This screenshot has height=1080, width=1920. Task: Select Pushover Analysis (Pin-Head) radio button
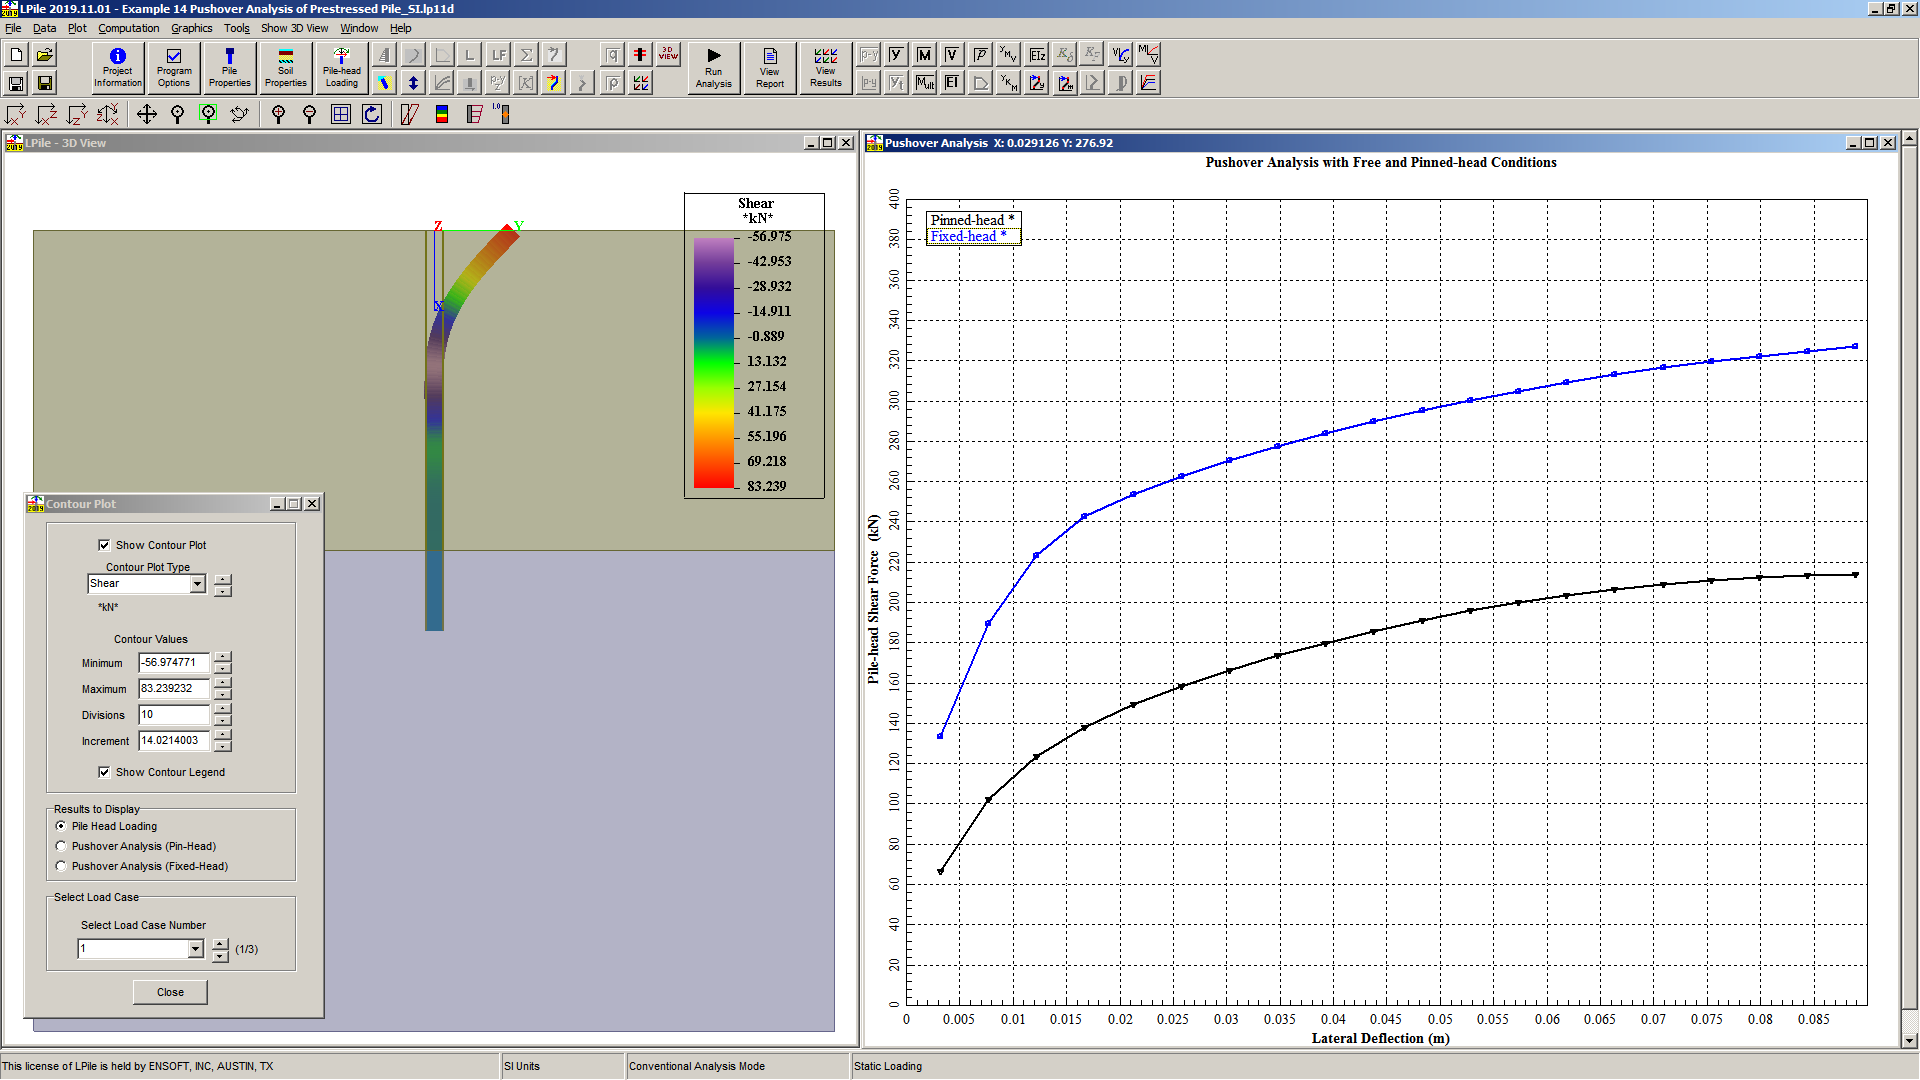[x=61, y=846]
